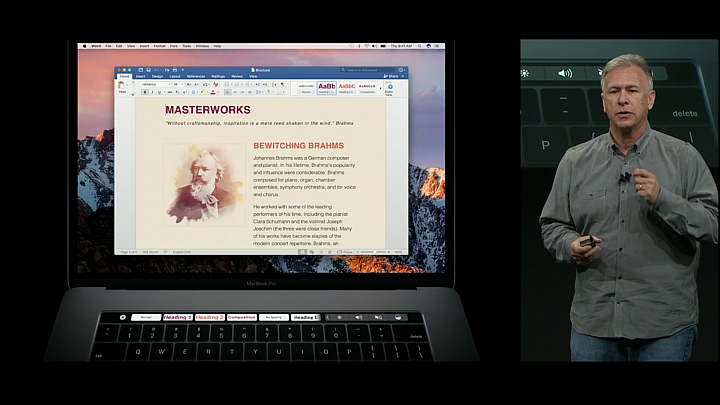Click the Undo arrow in quick access toolbar
Screen dimensions: 720x405
point(155,70)
